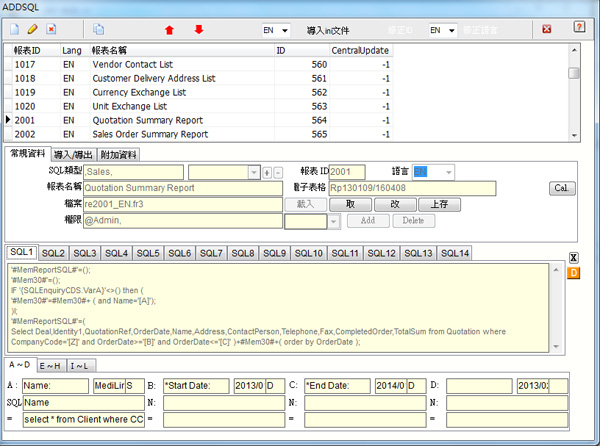Viewport: 600px width, 446px height.
Task: Click the 電子表格 field Rp130109/160408
Action: (412, 188)
